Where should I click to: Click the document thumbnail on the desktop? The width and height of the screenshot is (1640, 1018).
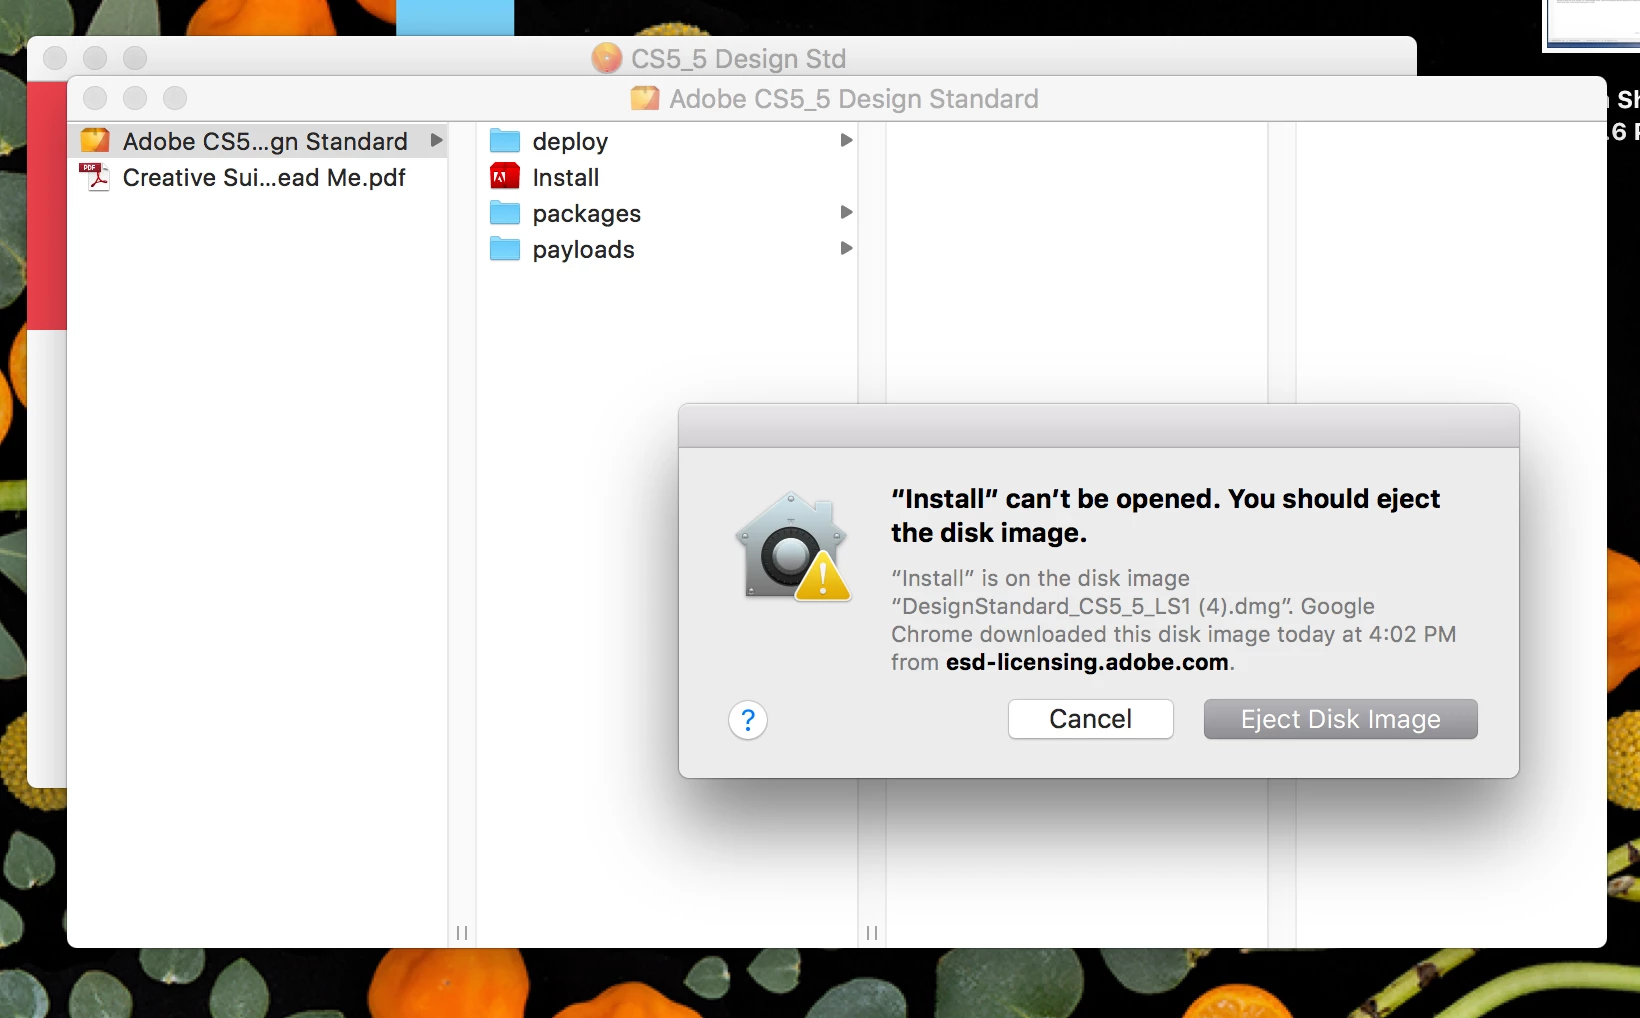point(1592,24)
